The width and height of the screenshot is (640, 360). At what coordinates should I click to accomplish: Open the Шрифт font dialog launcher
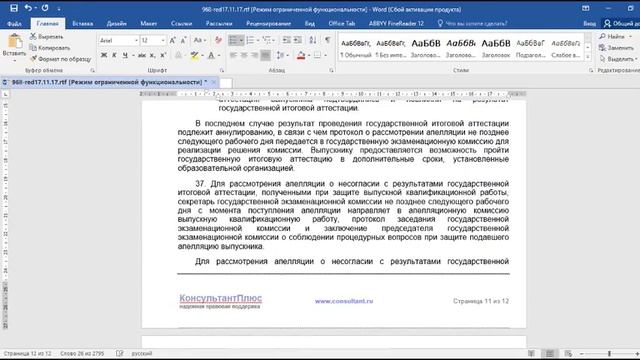coord(222,70)
